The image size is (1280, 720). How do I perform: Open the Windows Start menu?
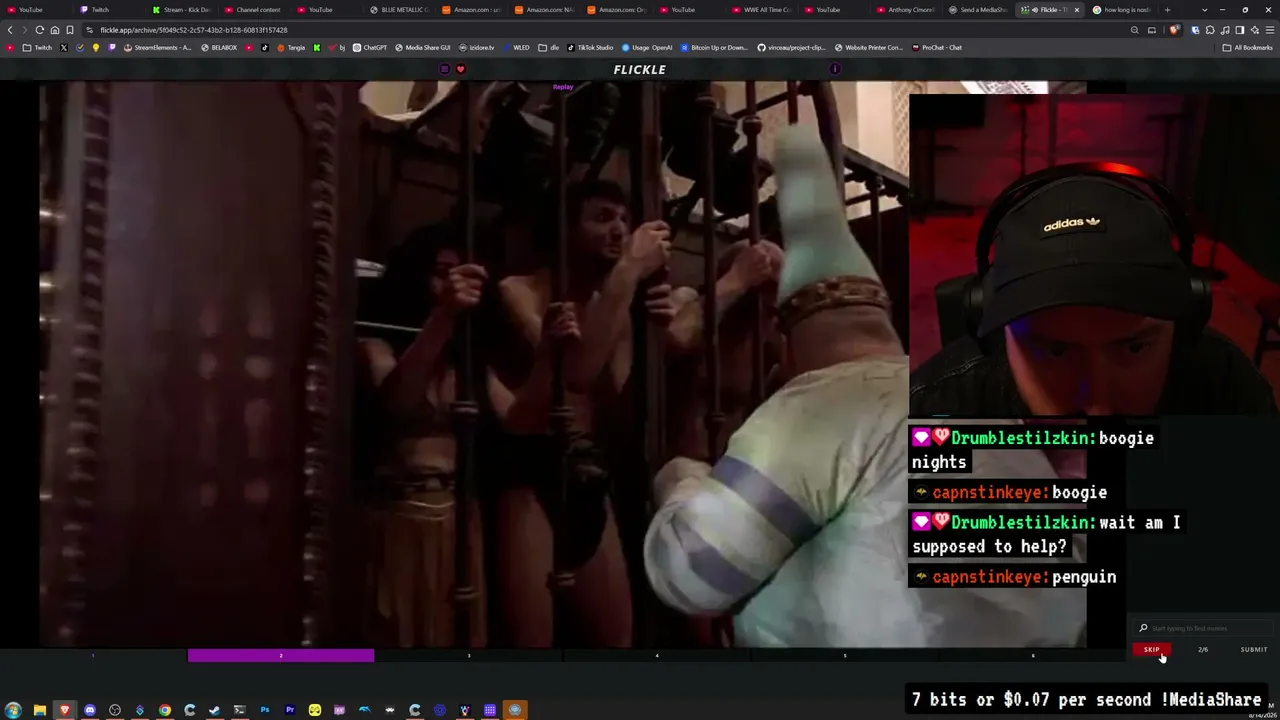click(x=14, y=710)
